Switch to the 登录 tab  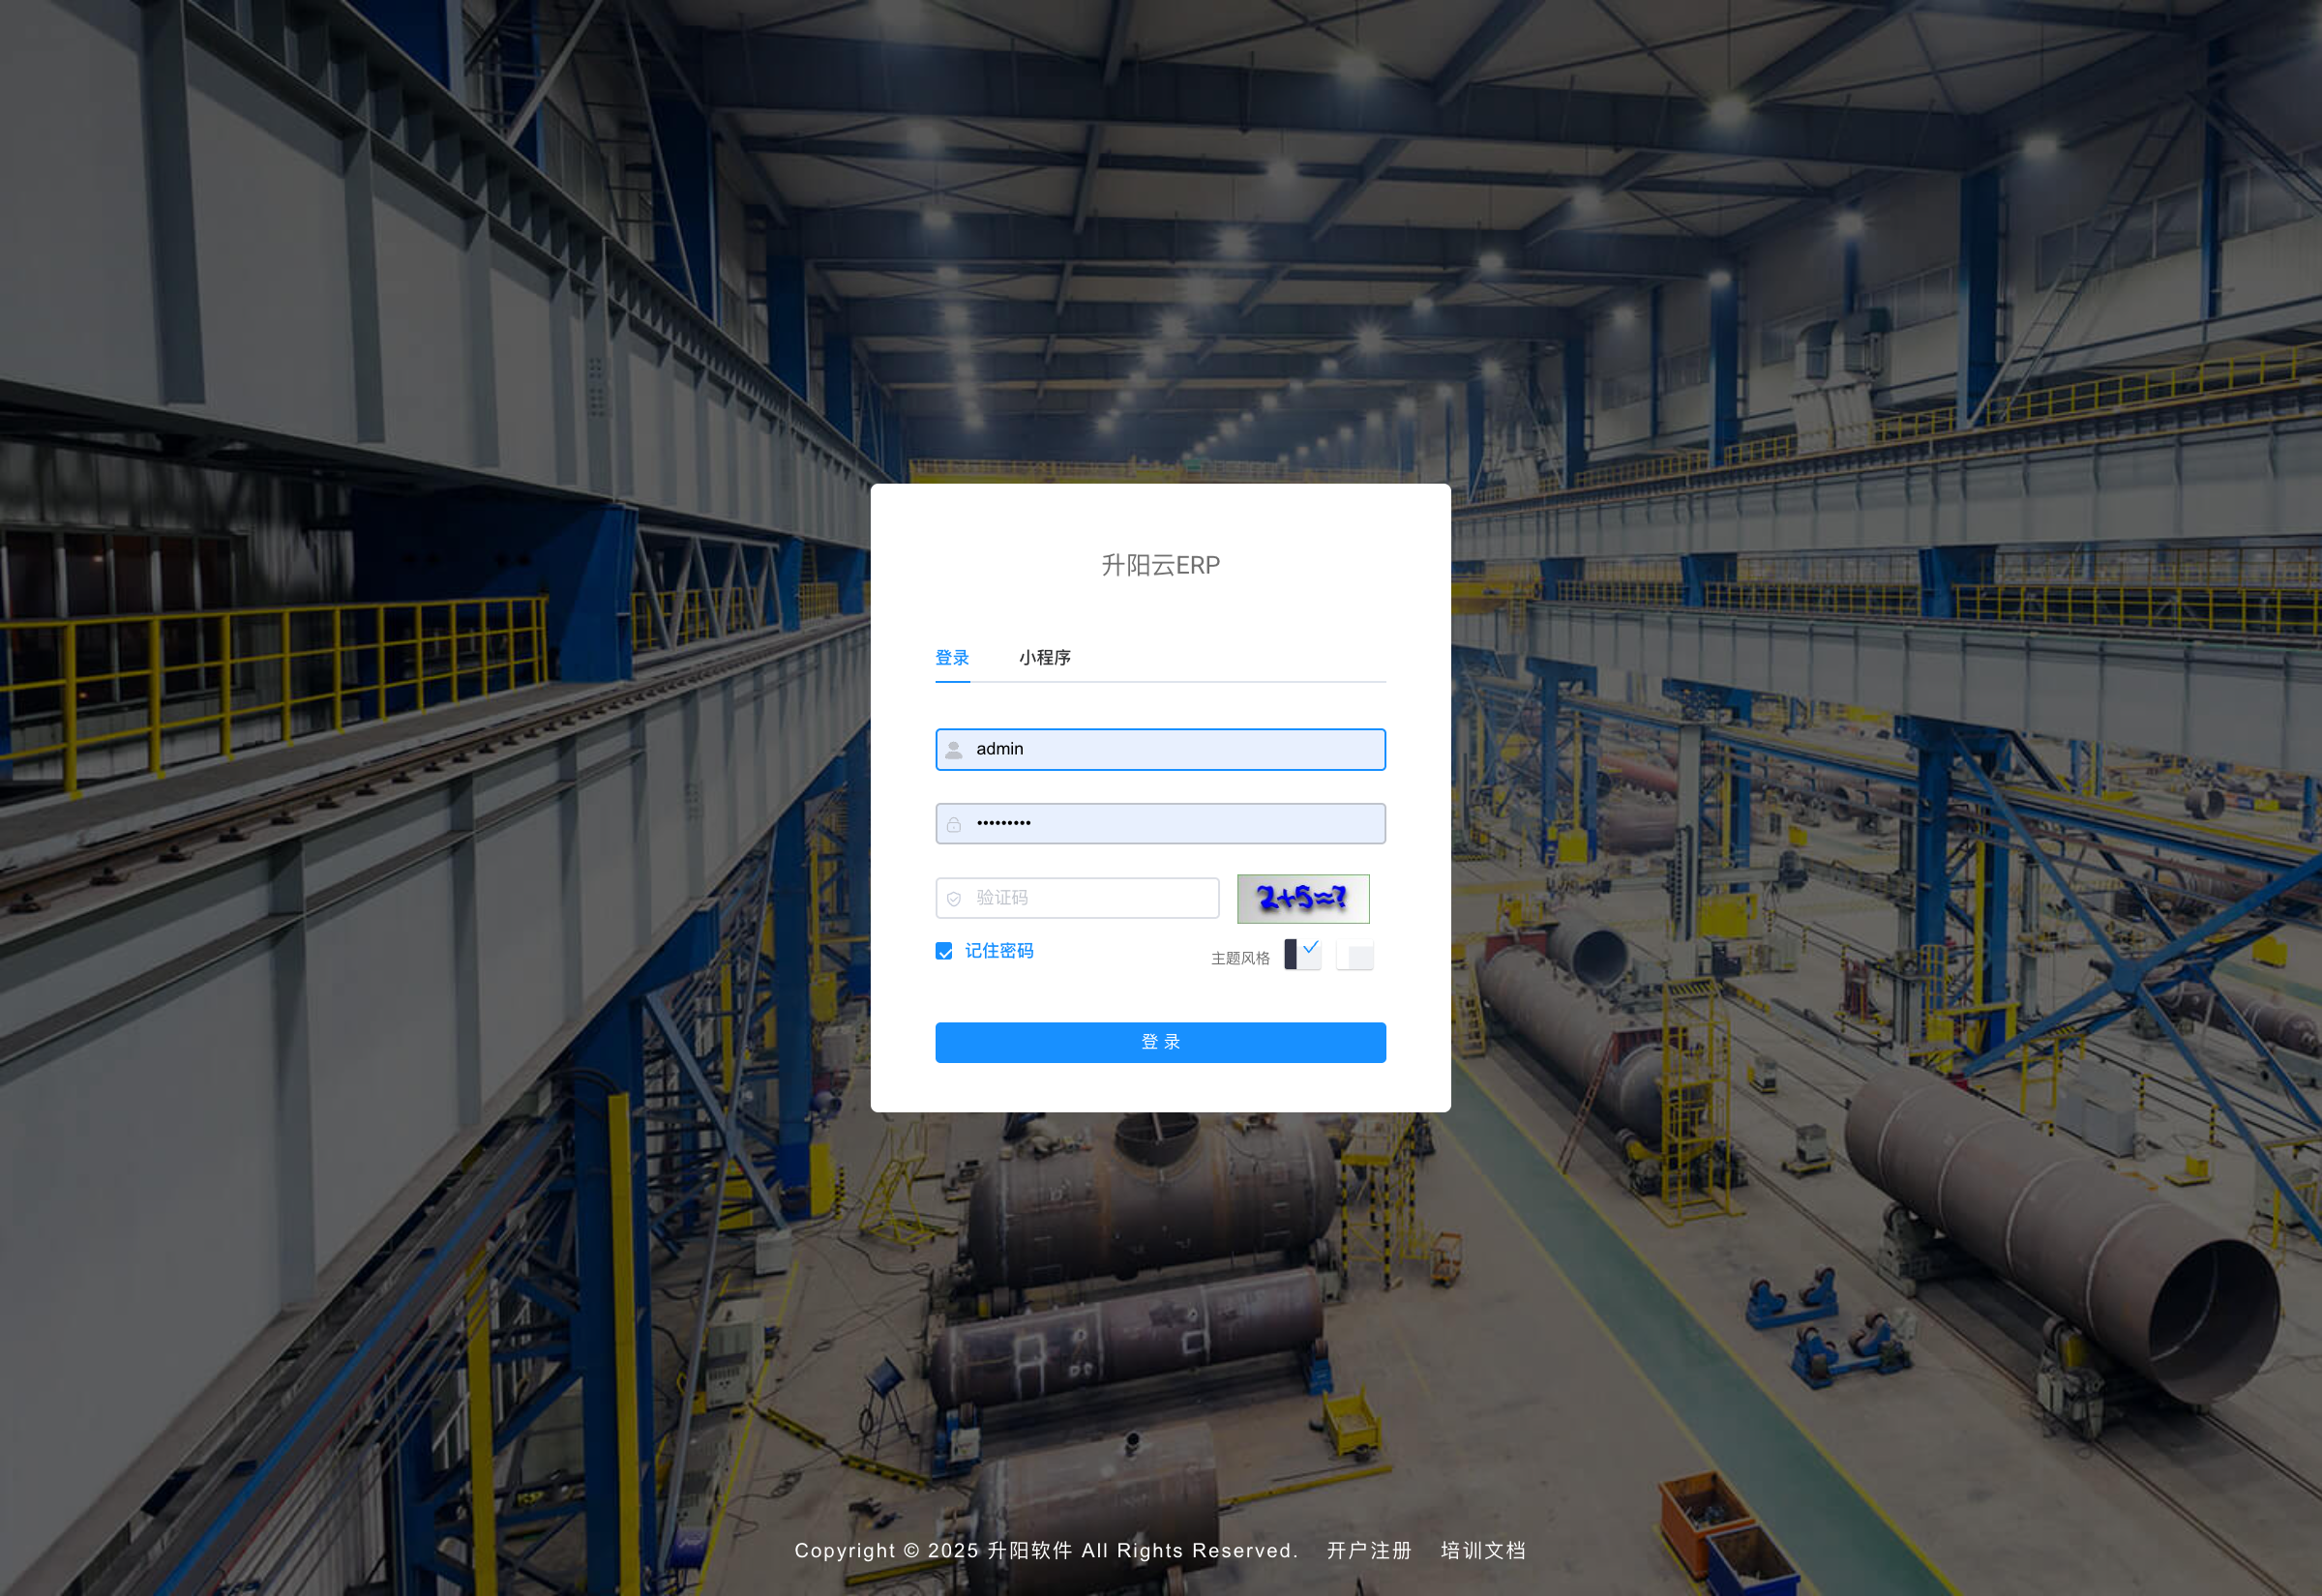(x=951, y=658)
